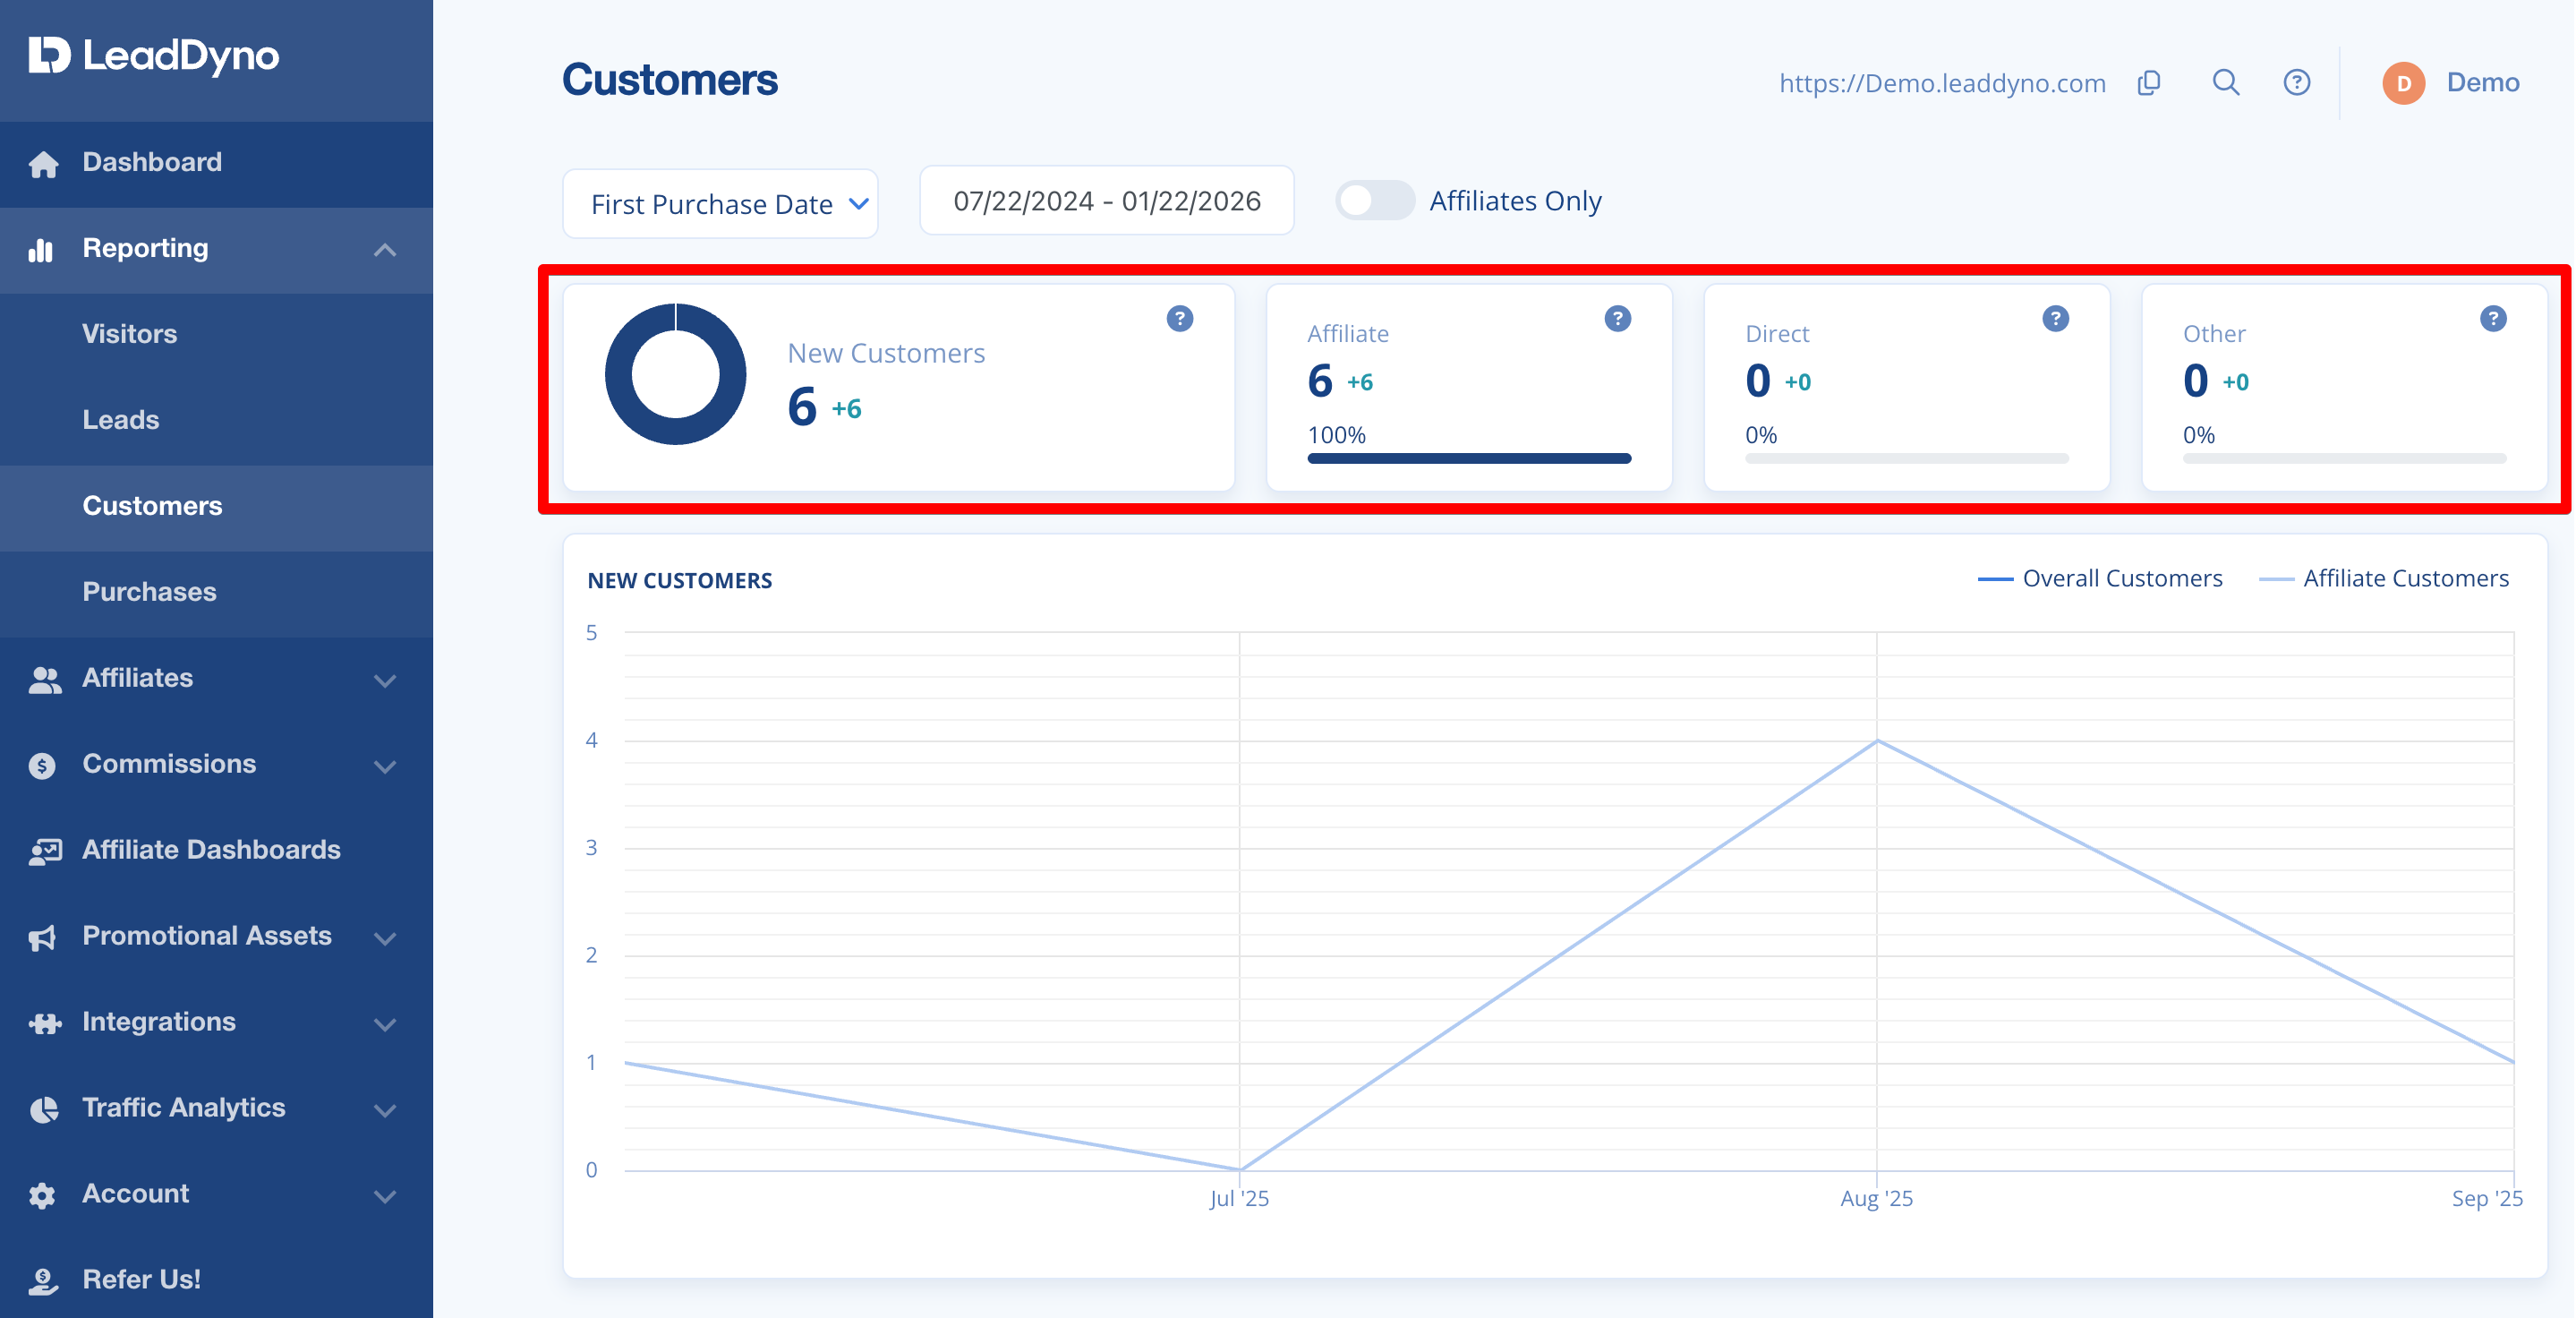Click the LeadDyno logo

coord(153,56)
